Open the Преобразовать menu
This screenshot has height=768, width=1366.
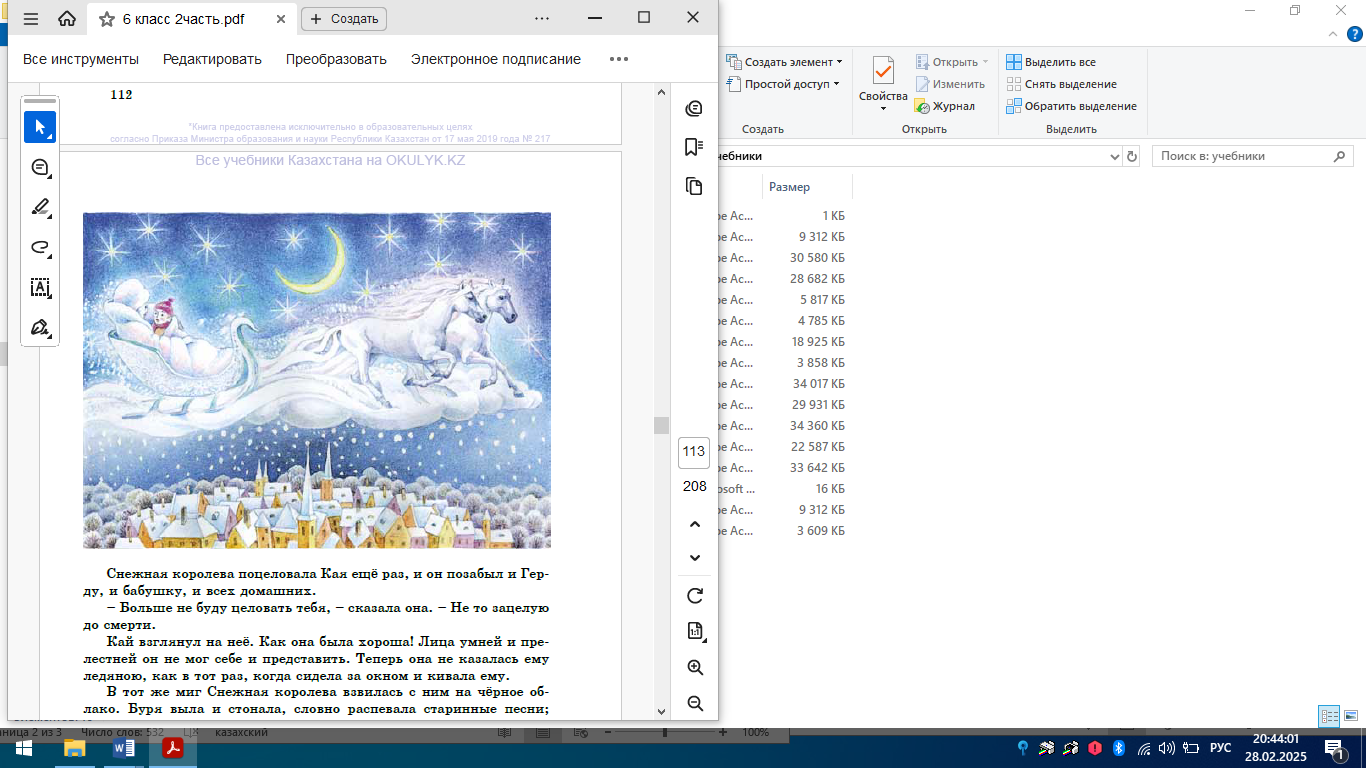(x=336, y=59)
